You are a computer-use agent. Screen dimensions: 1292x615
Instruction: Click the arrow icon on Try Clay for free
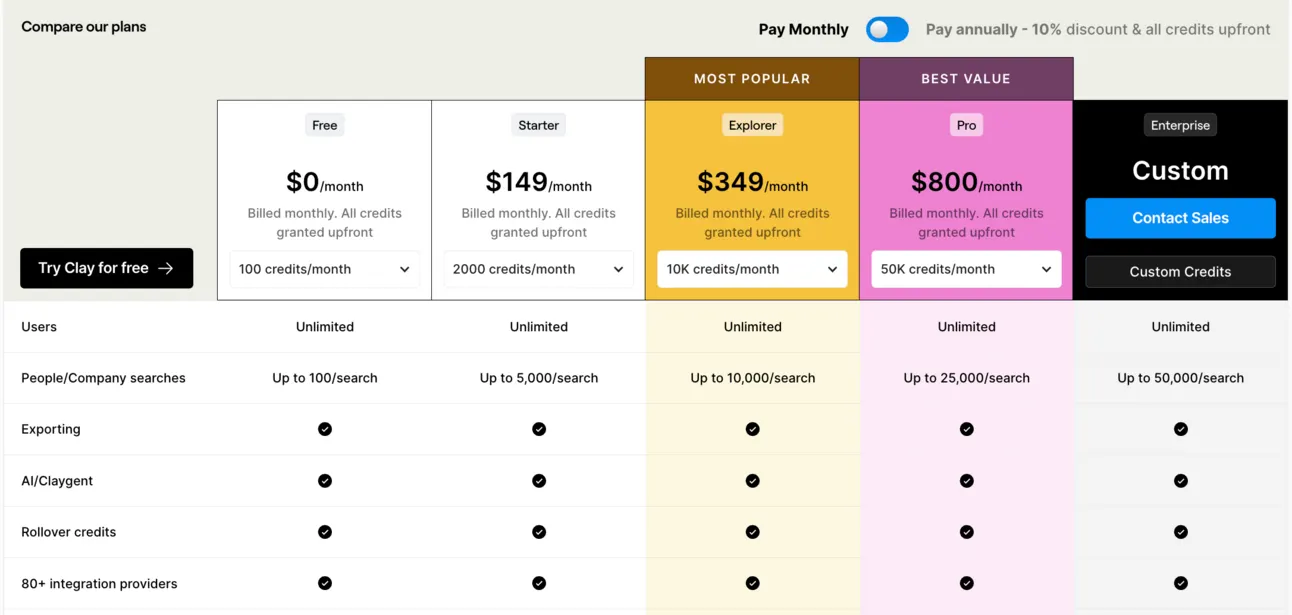tap(166, 268)
